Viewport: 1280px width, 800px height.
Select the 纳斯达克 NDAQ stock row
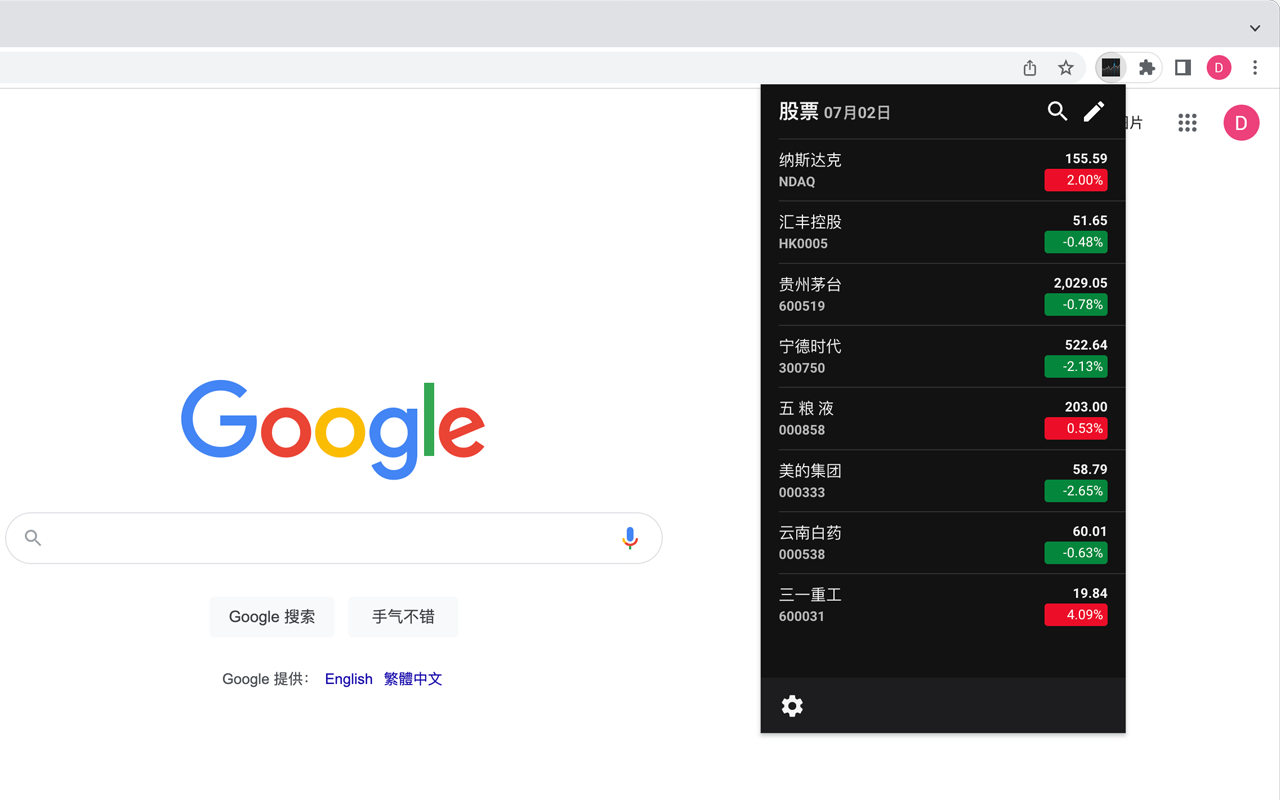[x=943, y=170]
